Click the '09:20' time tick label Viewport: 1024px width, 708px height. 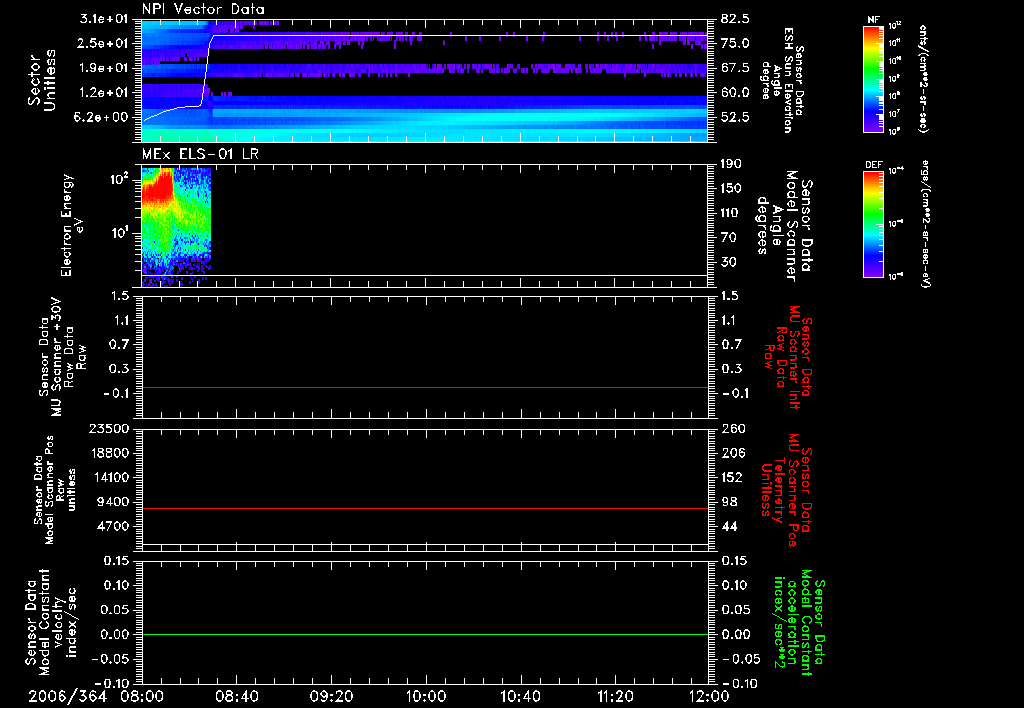pos(332,696)
